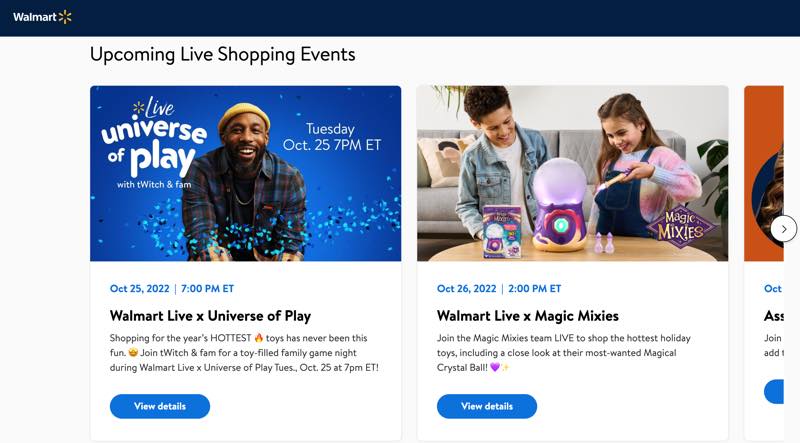Click the Live universe of play logo

click(x=154, y=143)
